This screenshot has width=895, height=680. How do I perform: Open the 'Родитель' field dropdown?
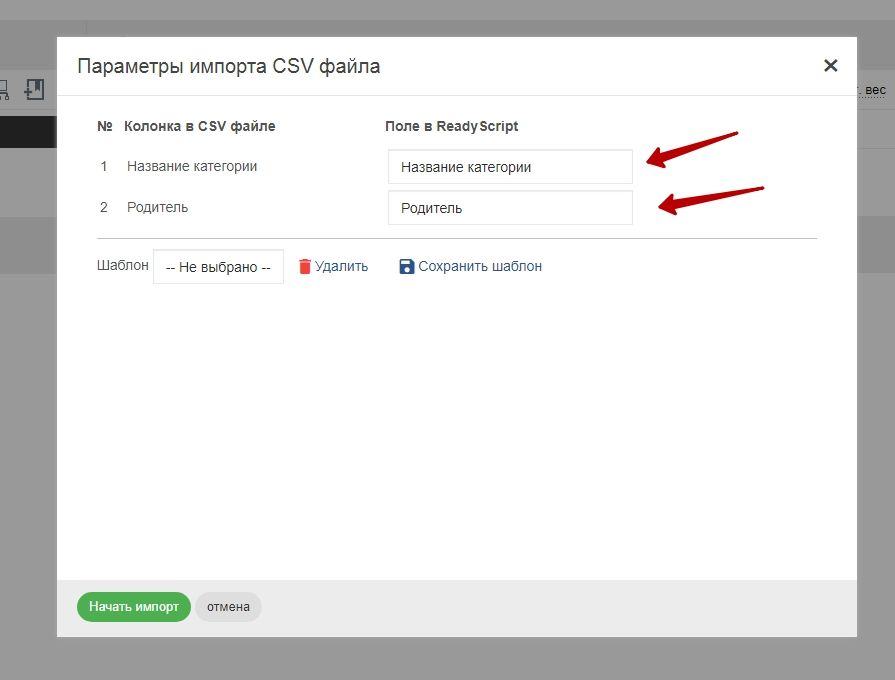(510, 208)
